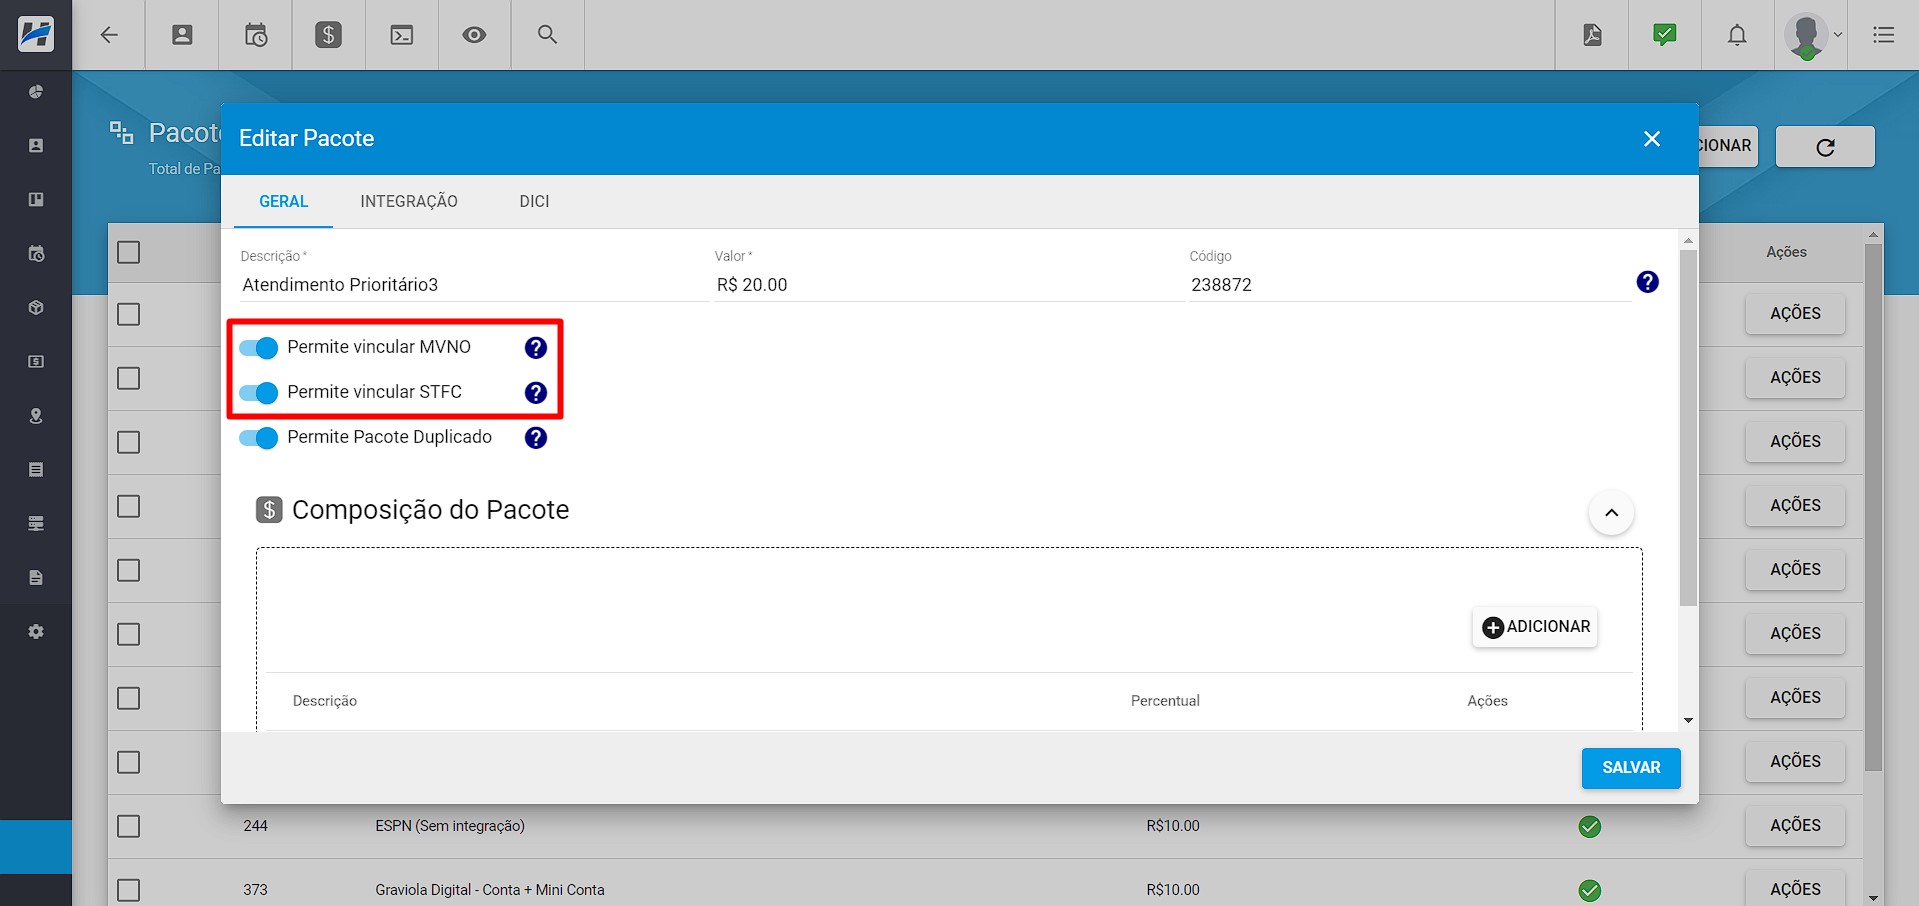
Task: Click the R$10.00 value in ESPN row
Action: pos(1173,826)
